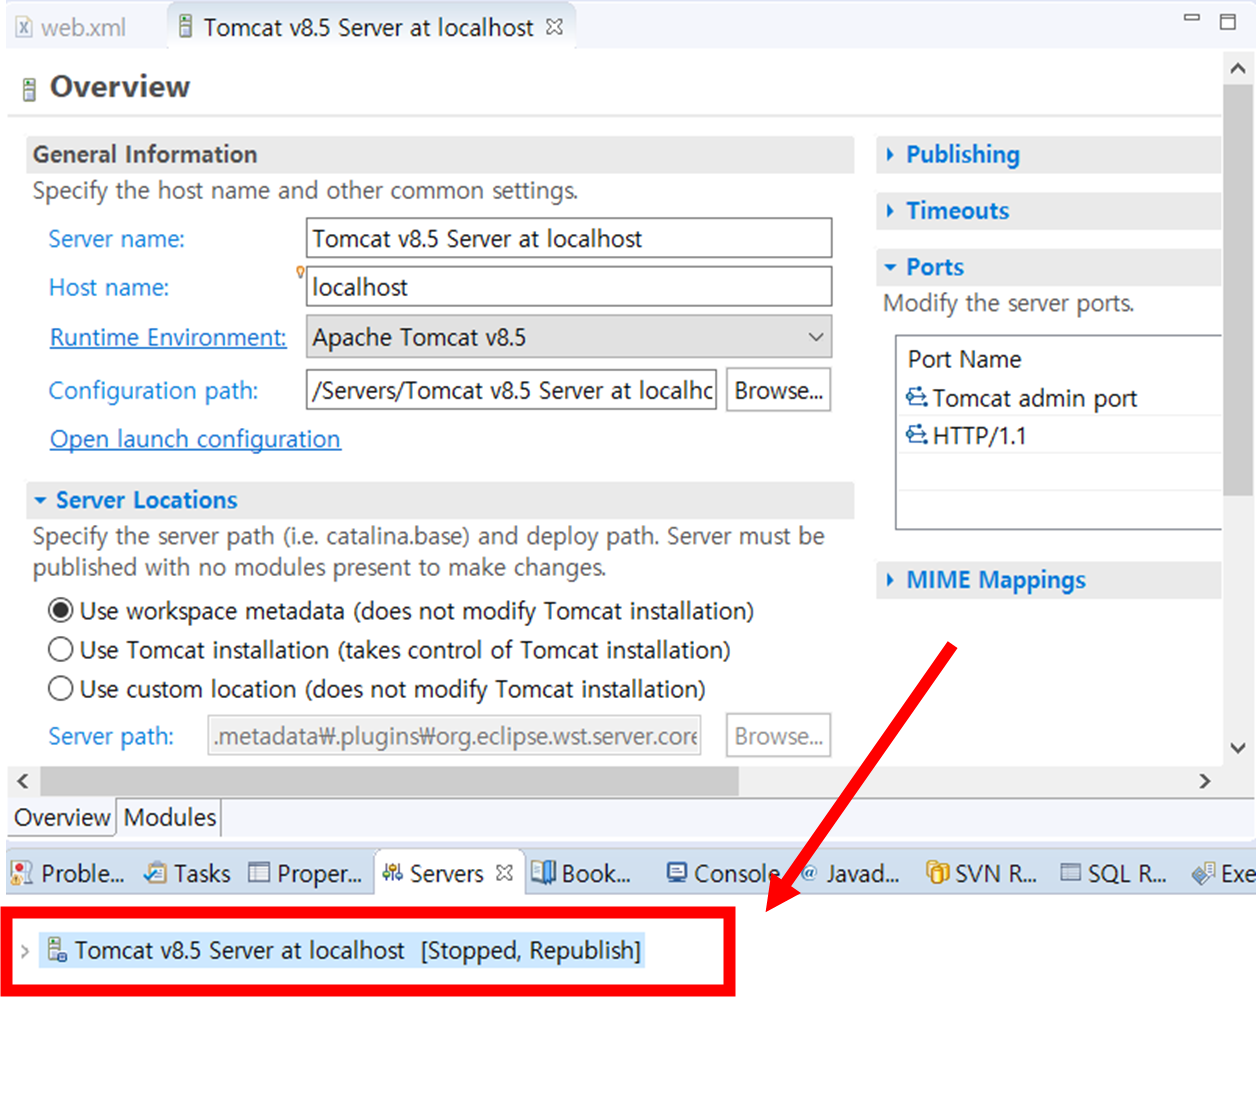
Task: Open the Bookmarks view tab
Action: pyautogui.click(x=582, y=873)
